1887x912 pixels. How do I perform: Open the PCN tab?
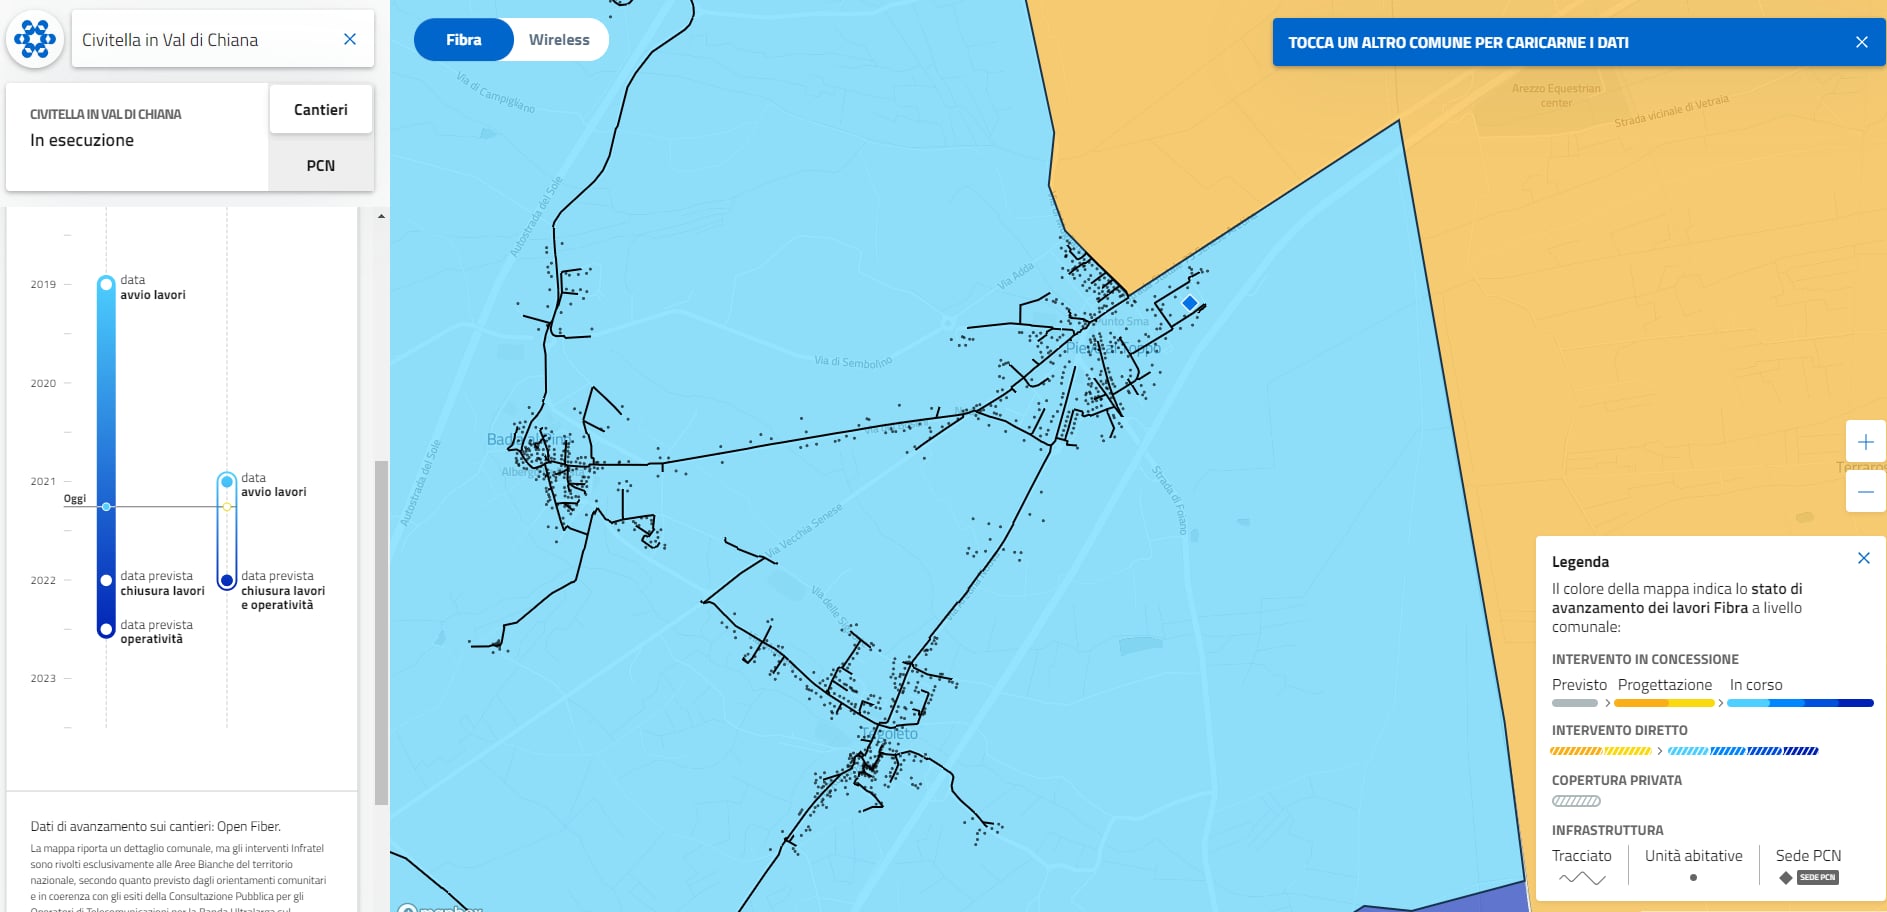[320, 166]
